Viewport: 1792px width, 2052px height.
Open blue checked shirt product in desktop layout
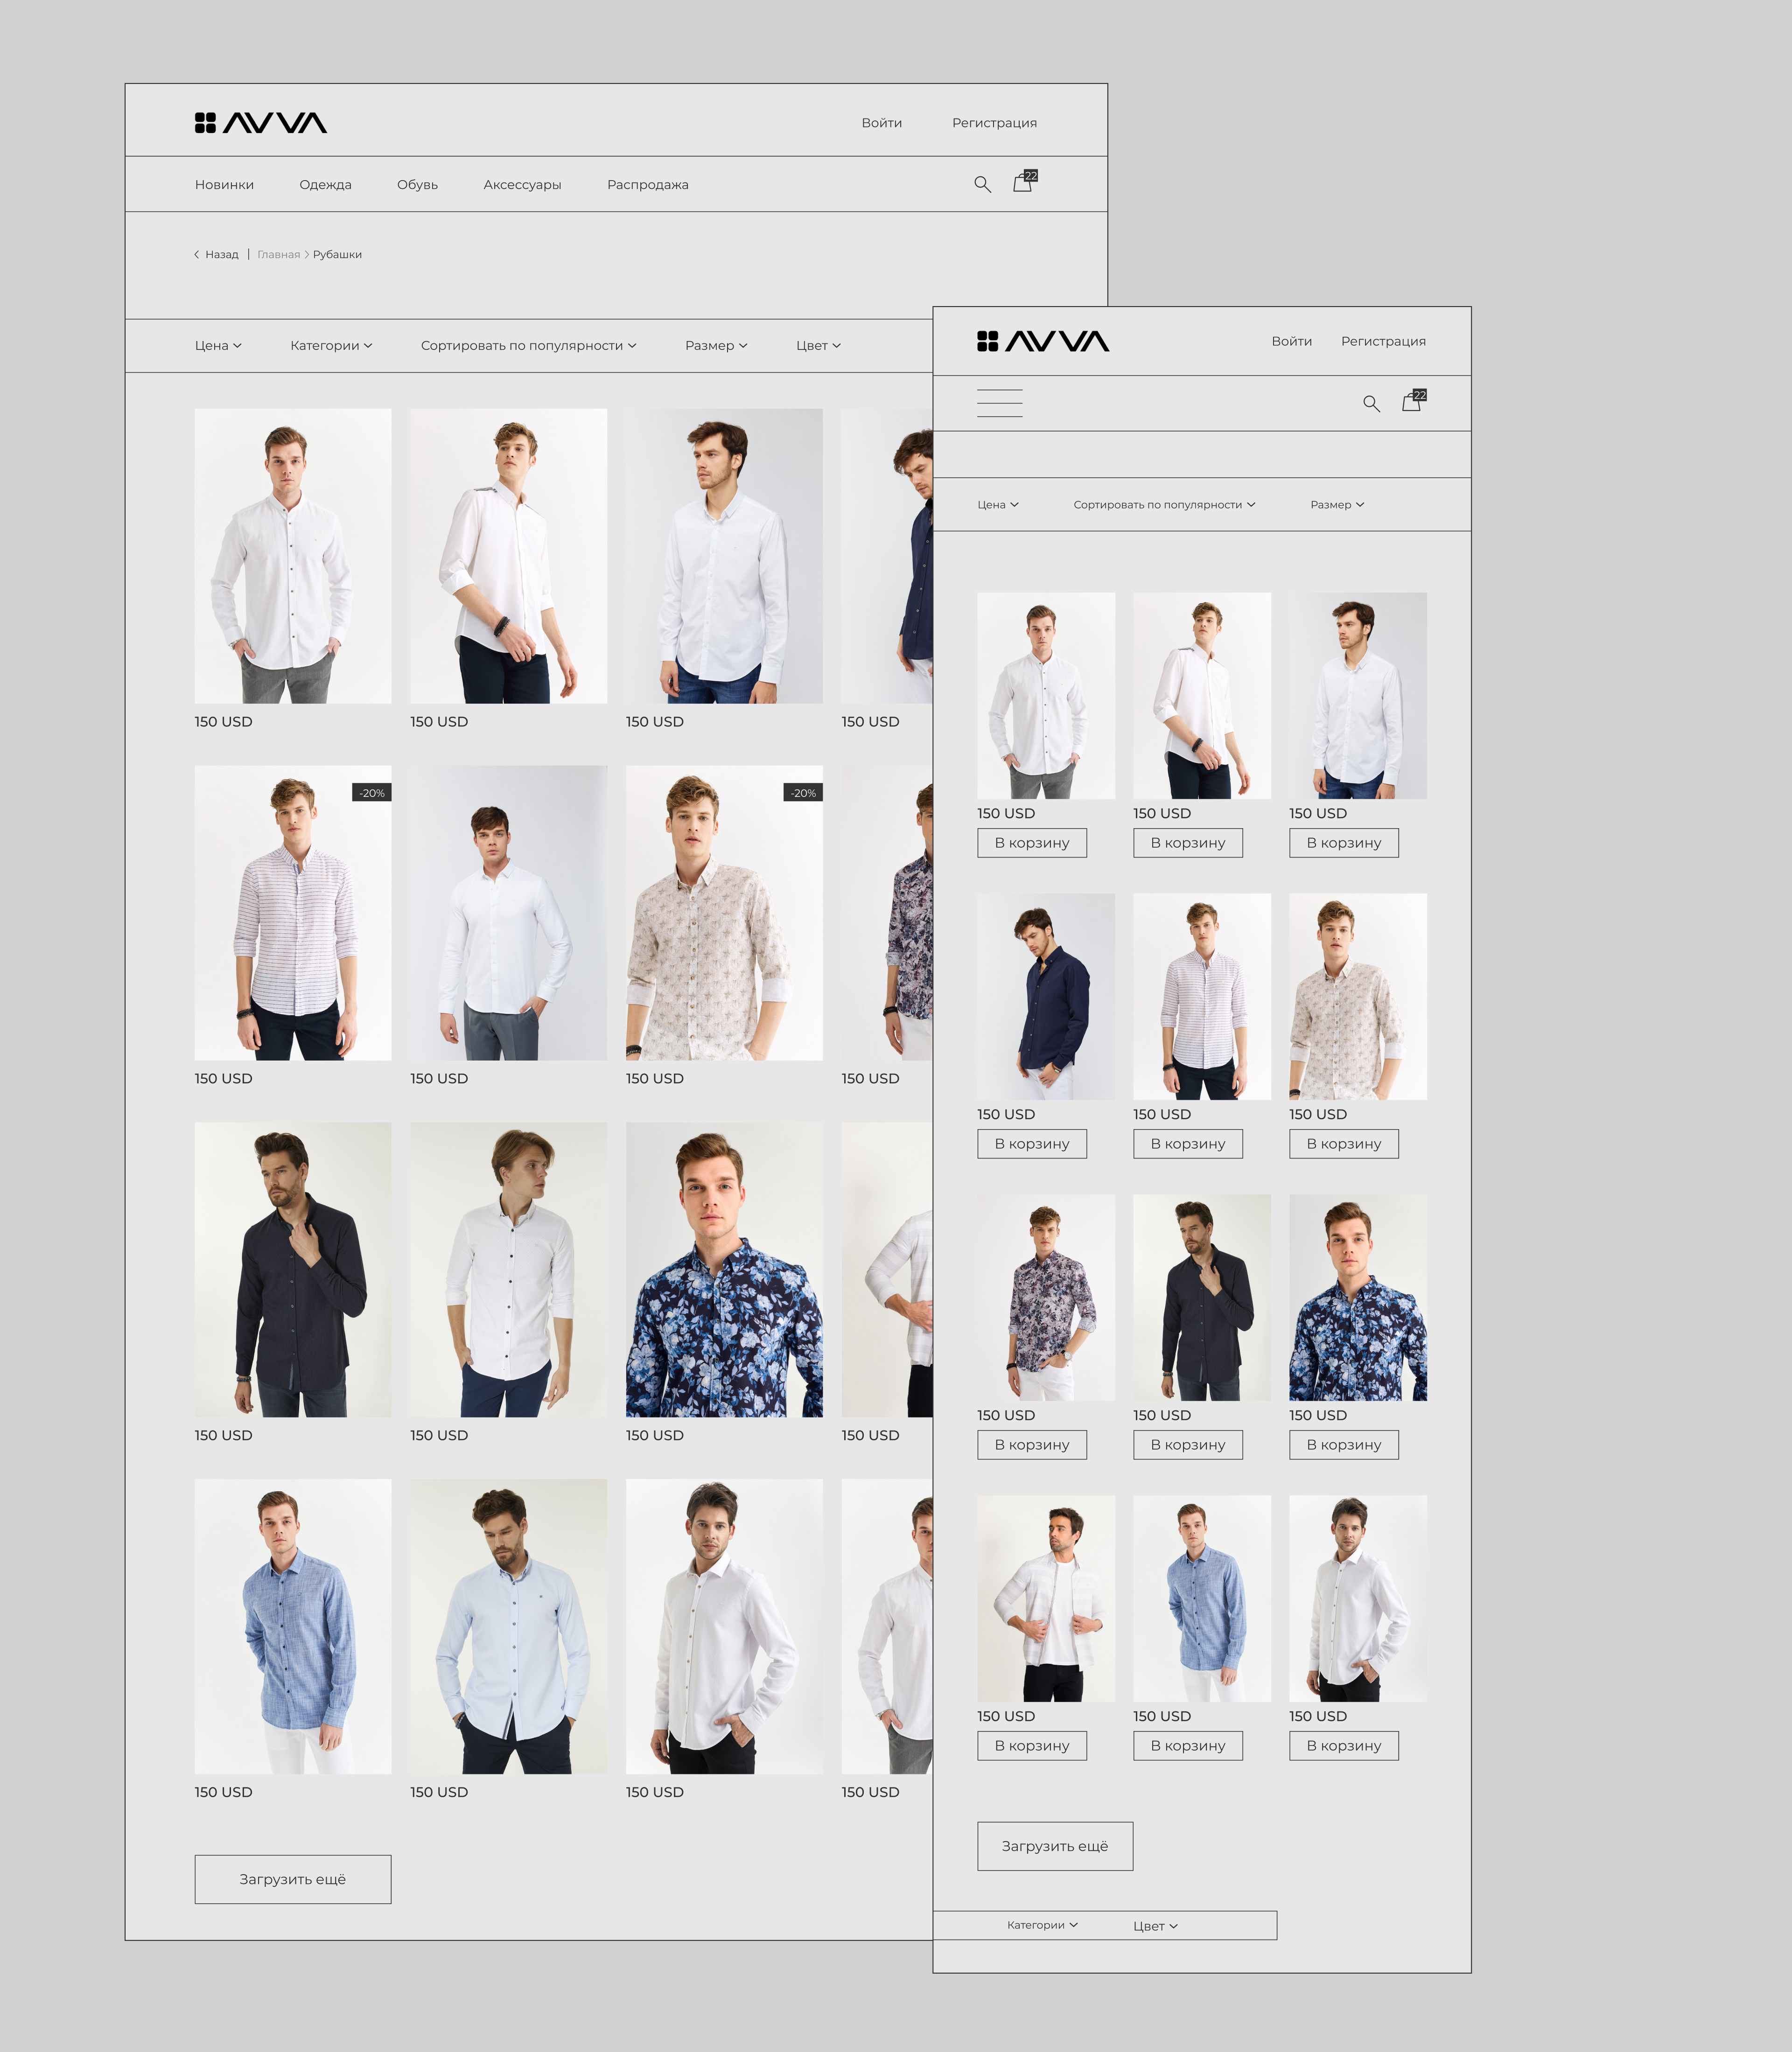pyautogui.click(x=293, y=1627)
